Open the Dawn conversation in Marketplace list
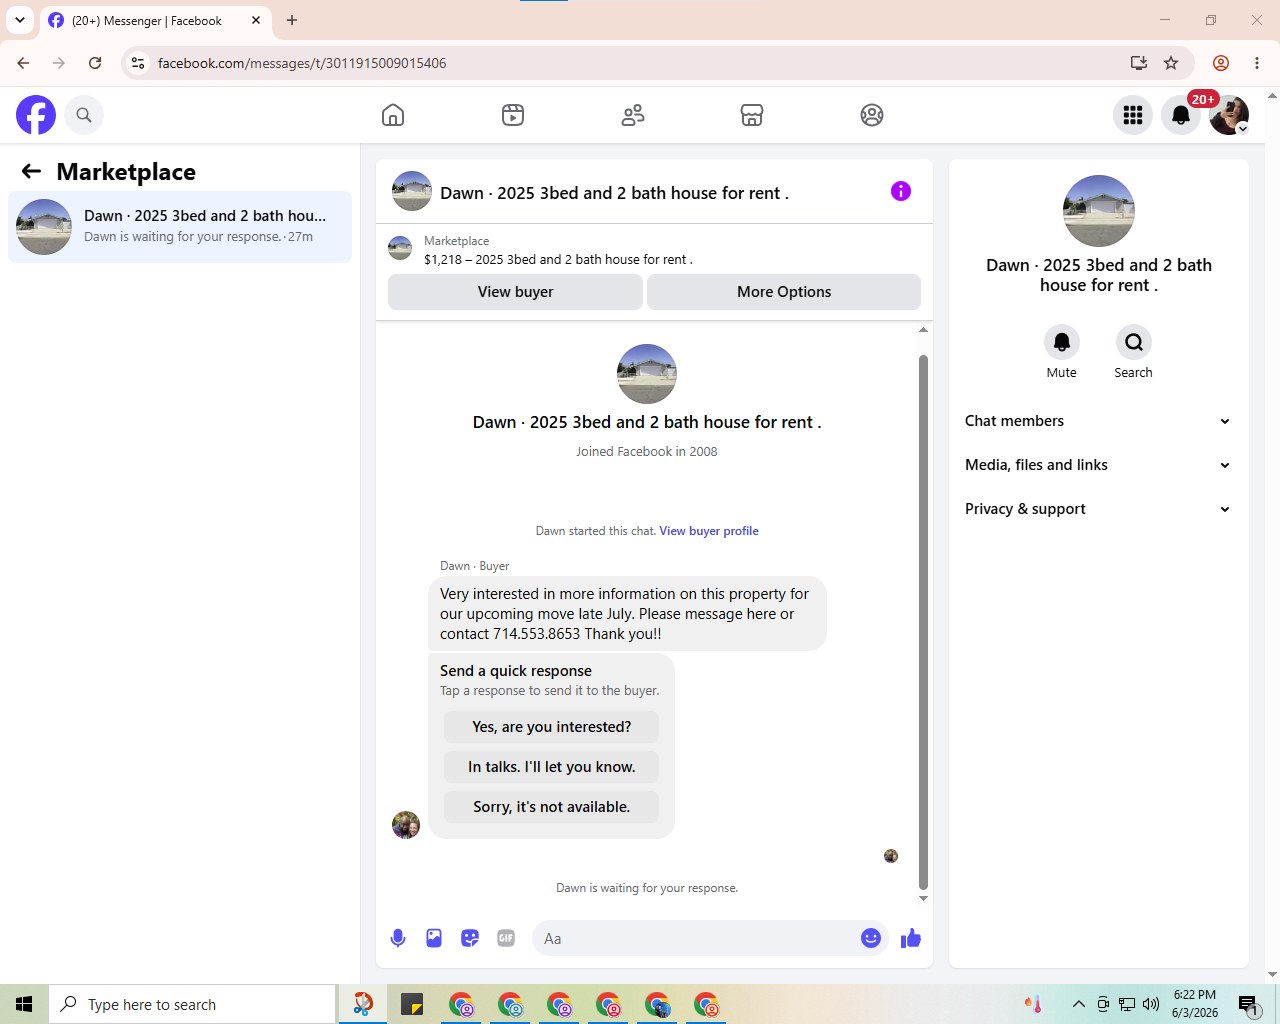The height and width of the screenshot is (1024, 1280). pos(180,227)
